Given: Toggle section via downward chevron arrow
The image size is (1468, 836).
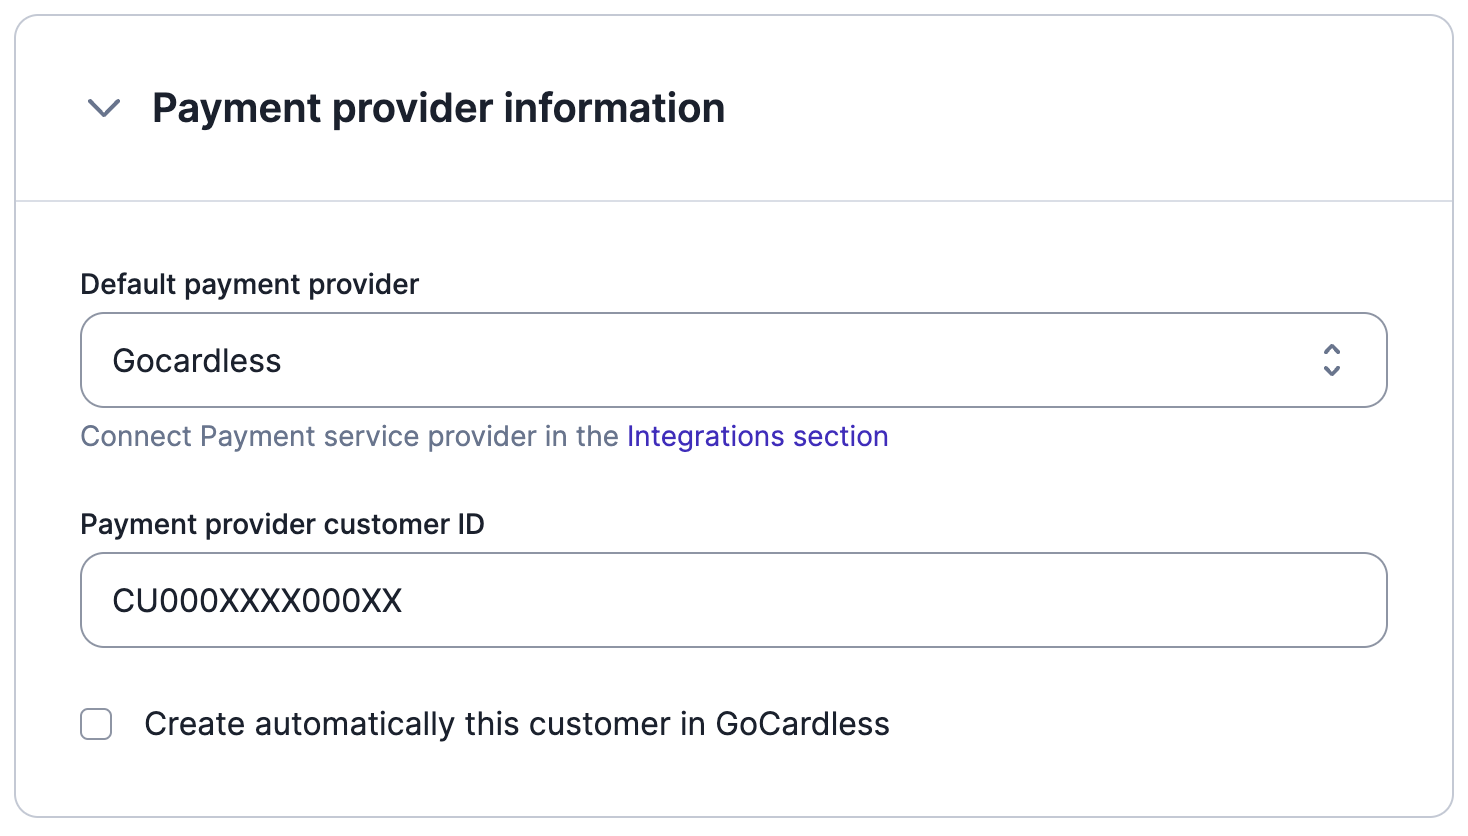Looking at the screenshot, I should 104,108.
